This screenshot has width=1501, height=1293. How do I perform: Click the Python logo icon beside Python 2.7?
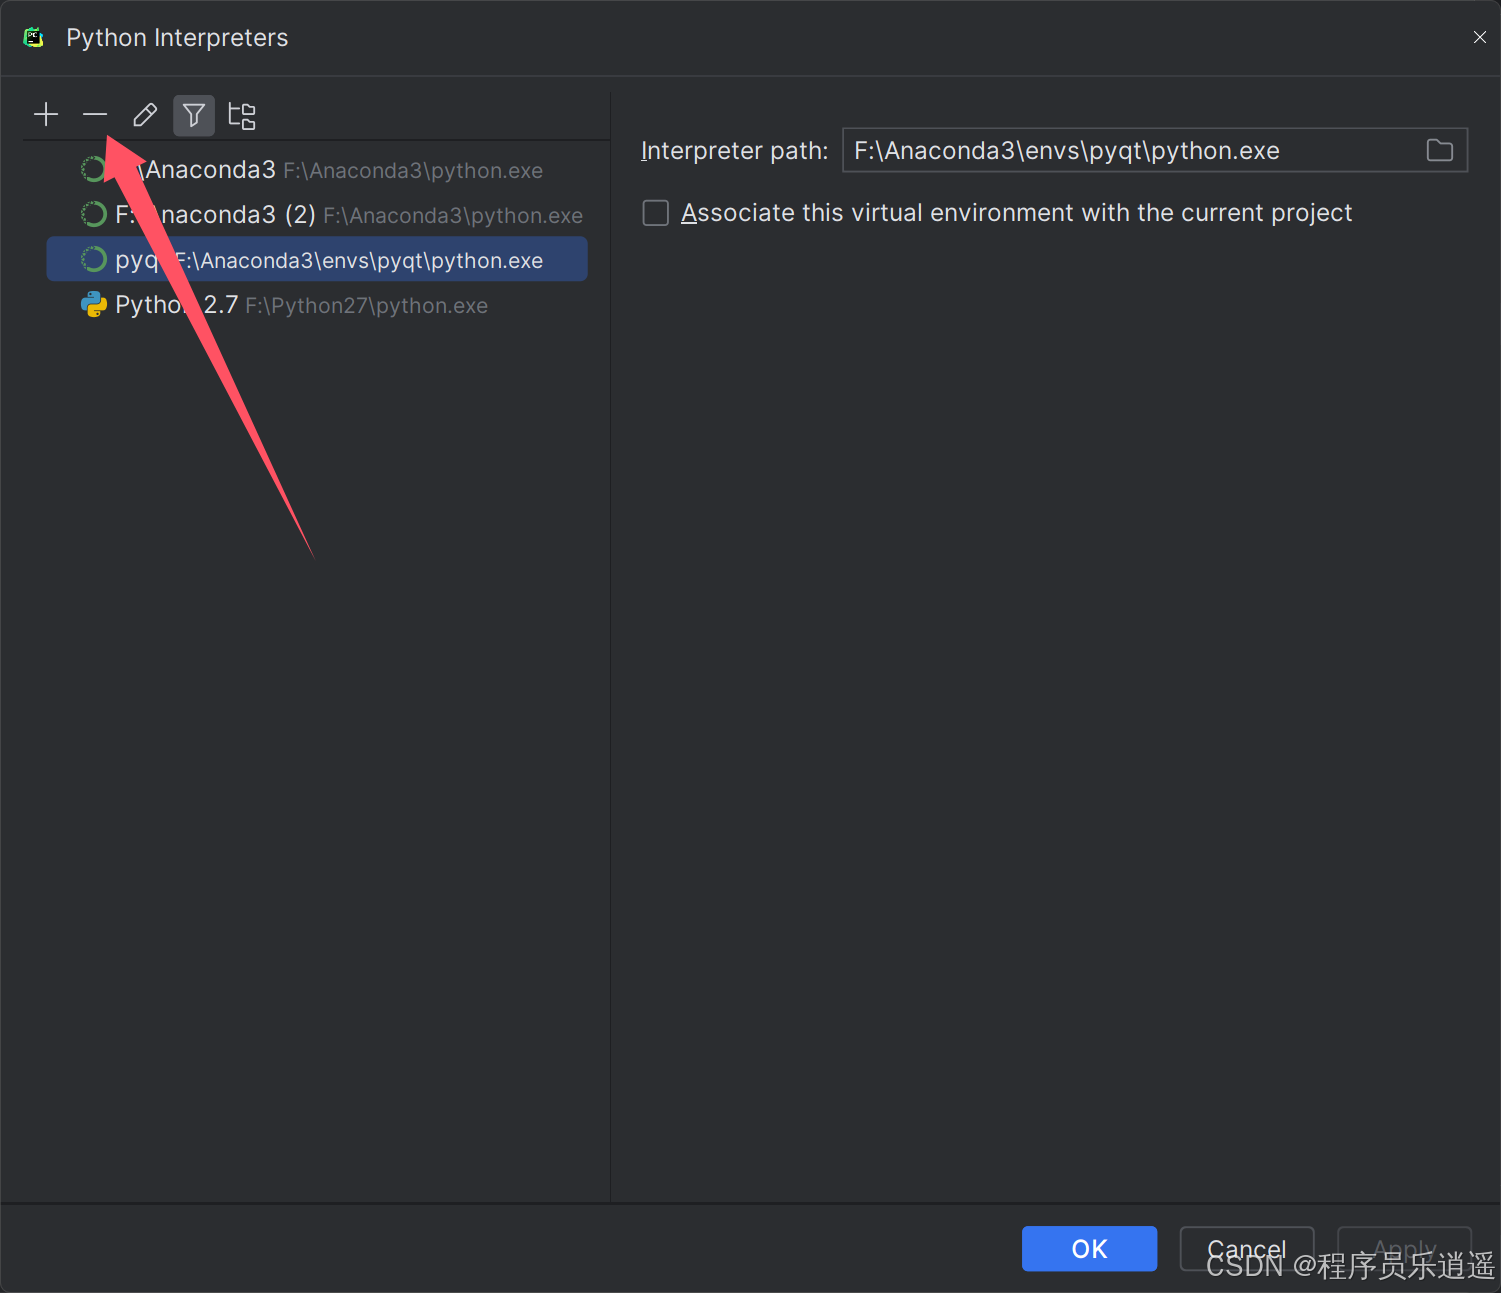[94, 305]
